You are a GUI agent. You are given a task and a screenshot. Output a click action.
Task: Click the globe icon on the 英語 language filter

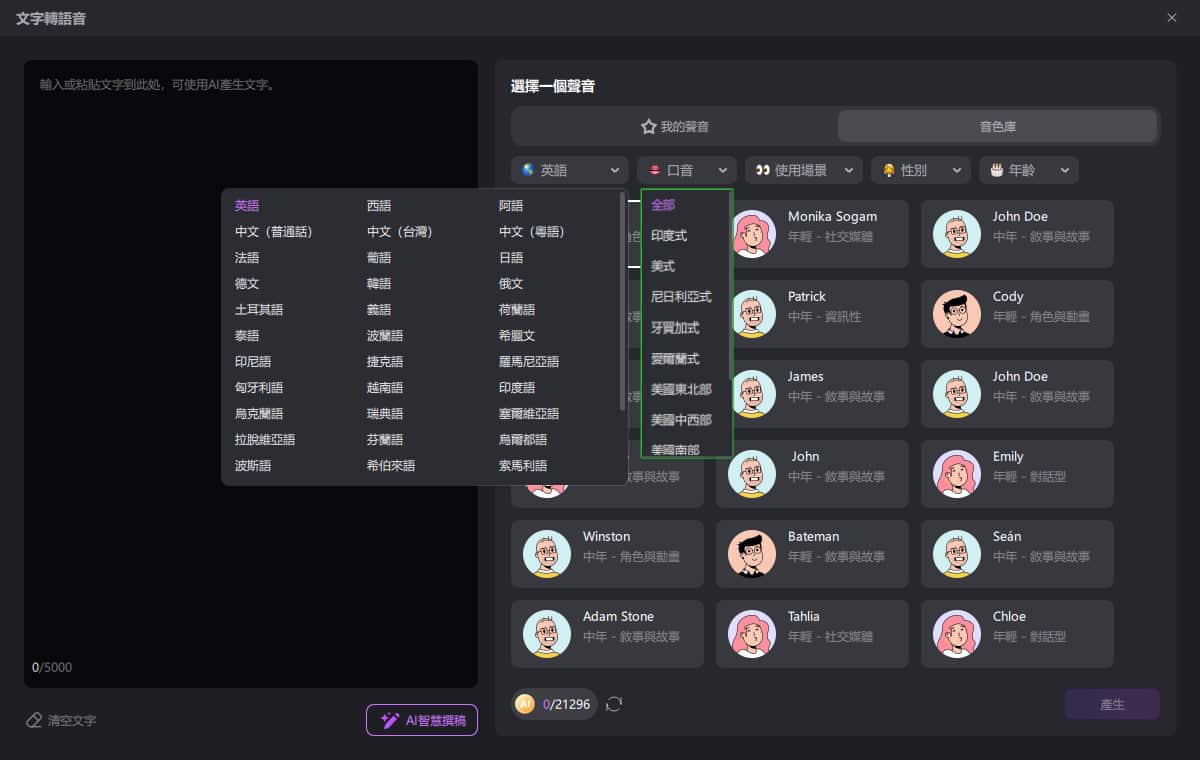pyautogui.click(x=529, y=170)
